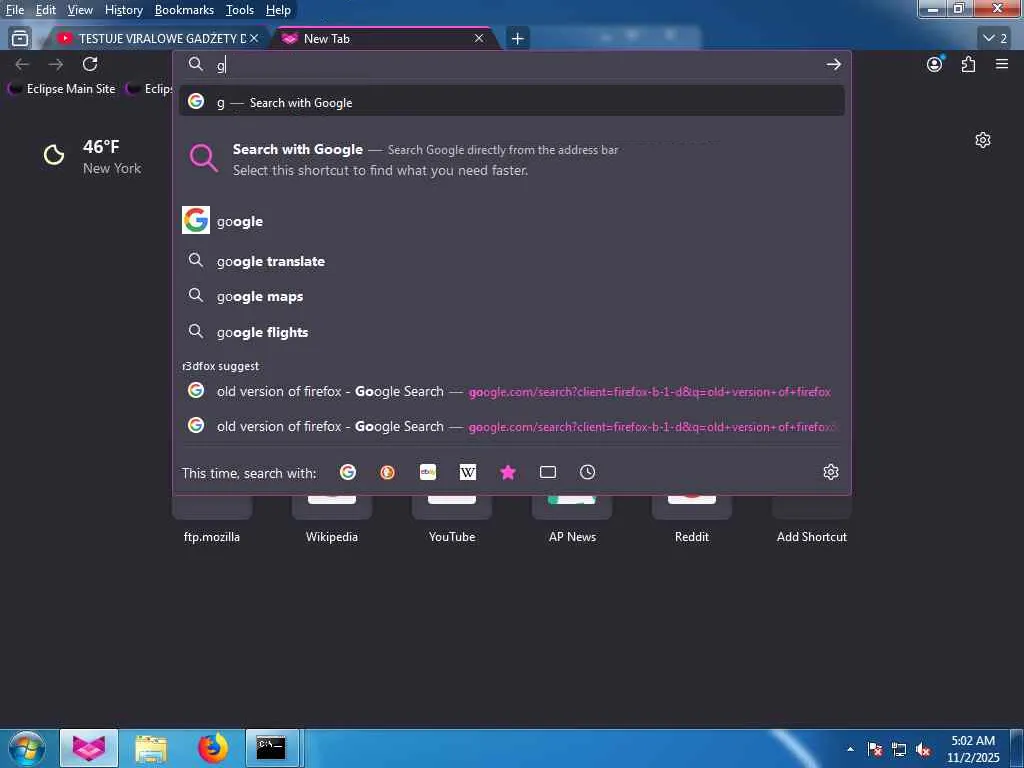
Task: Open the taskbar clock showing 5:02 AM
Action: 973,749
